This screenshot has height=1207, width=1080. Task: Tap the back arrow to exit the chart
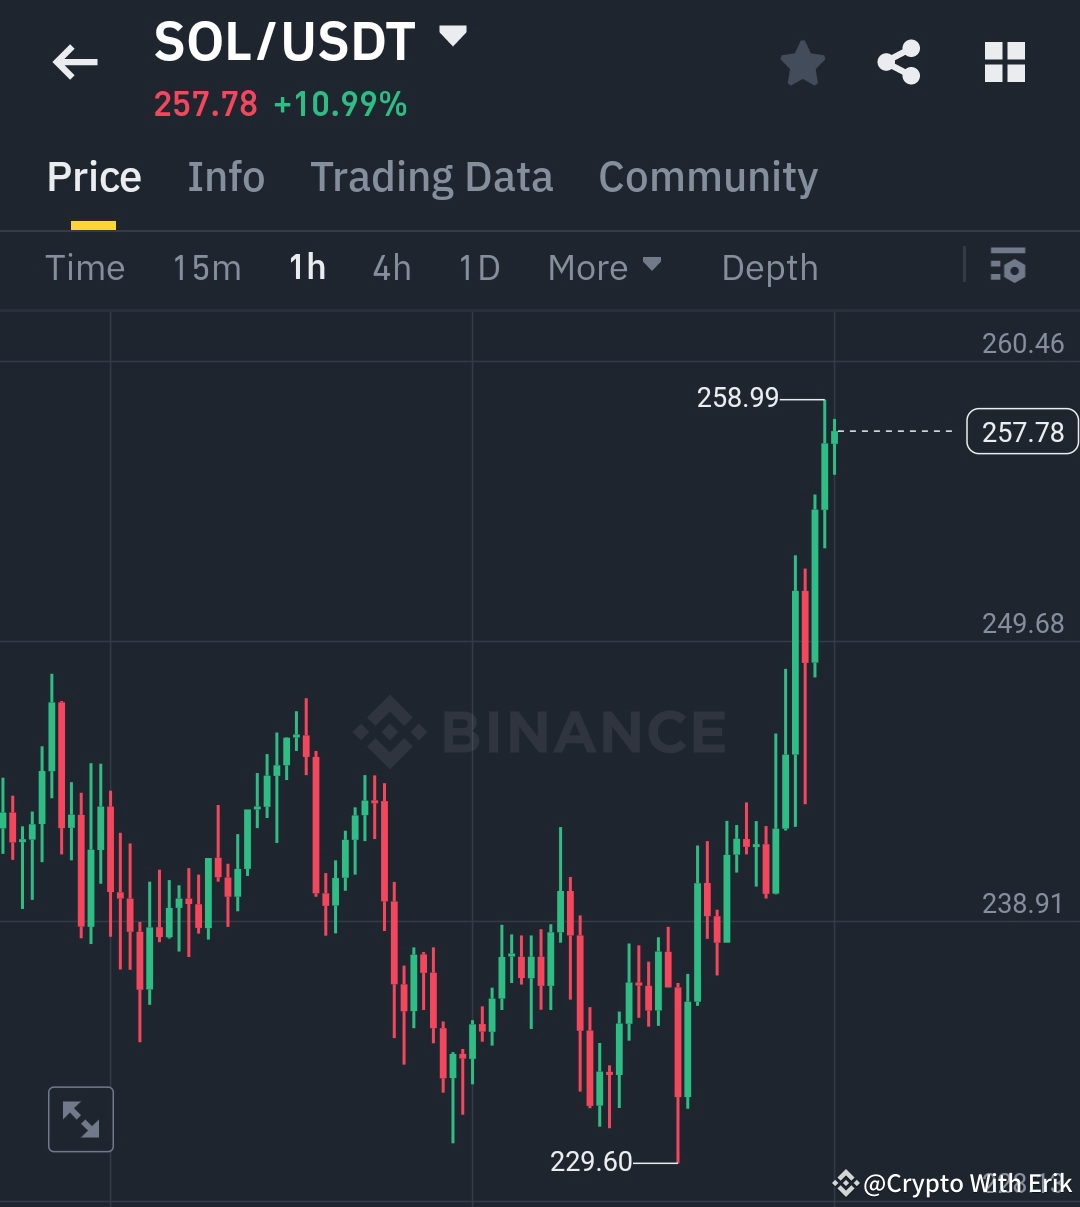point(73,62)
